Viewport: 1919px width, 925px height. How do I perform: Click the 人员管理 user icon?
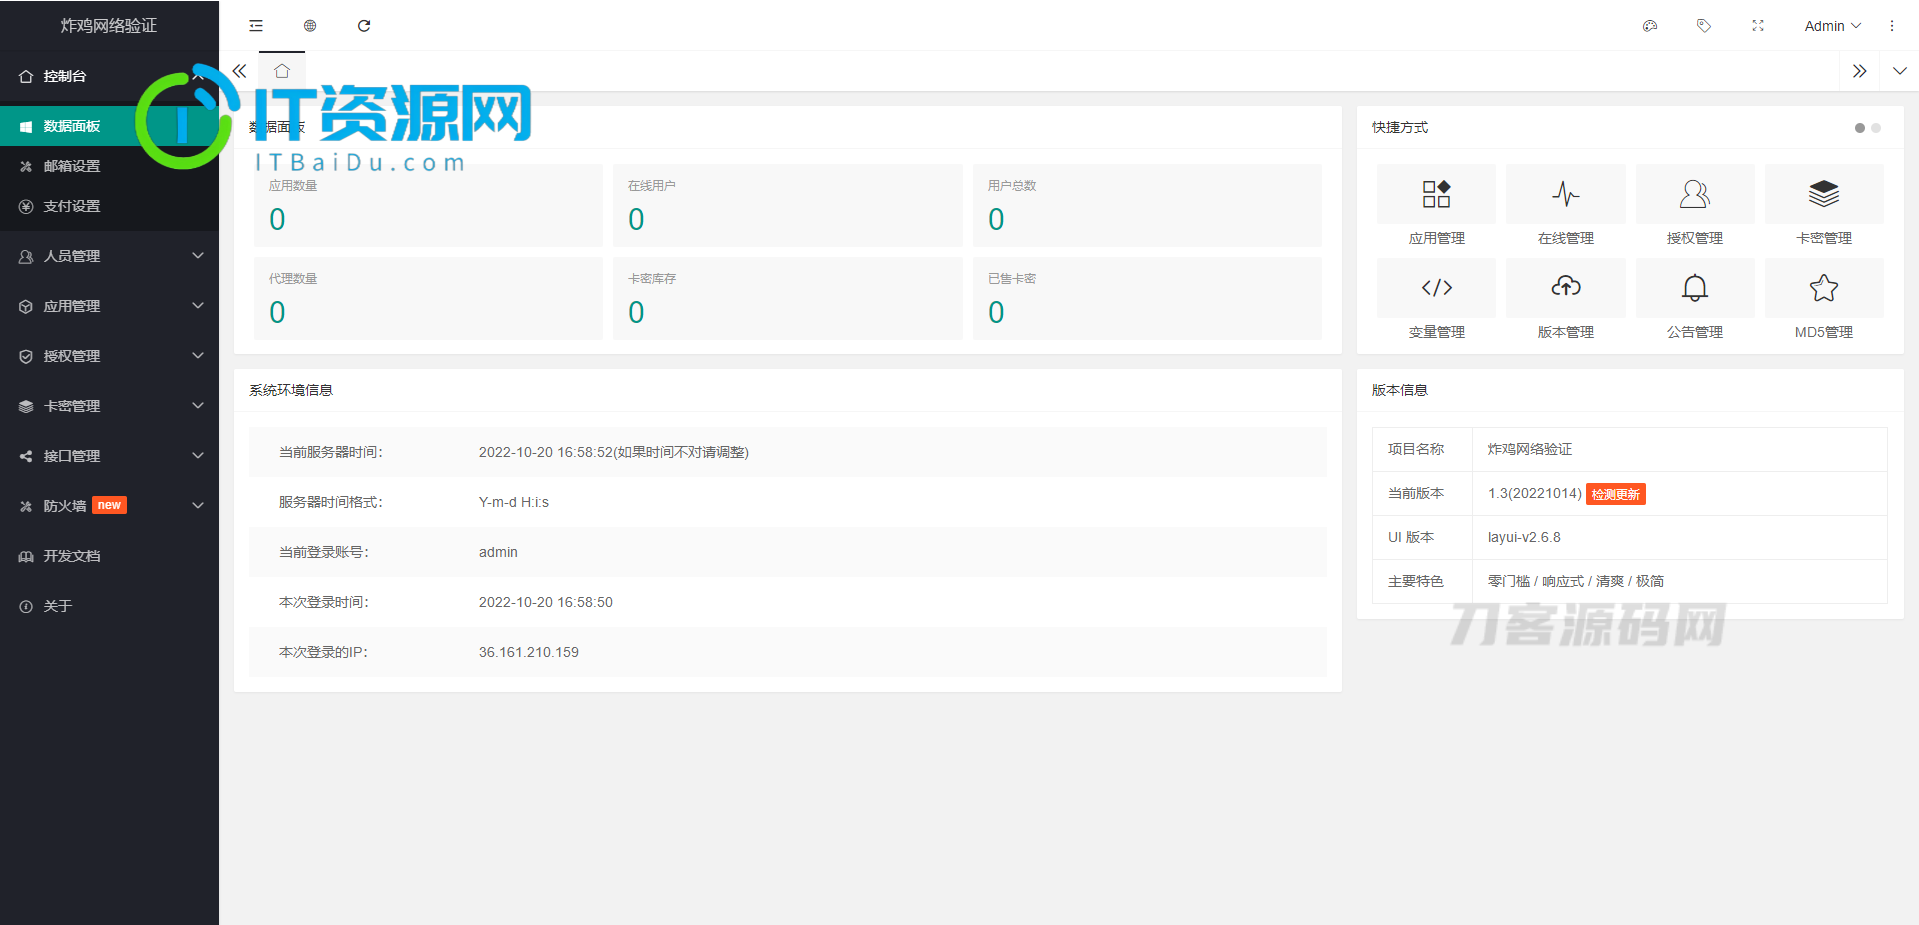(x=26, y=256)
